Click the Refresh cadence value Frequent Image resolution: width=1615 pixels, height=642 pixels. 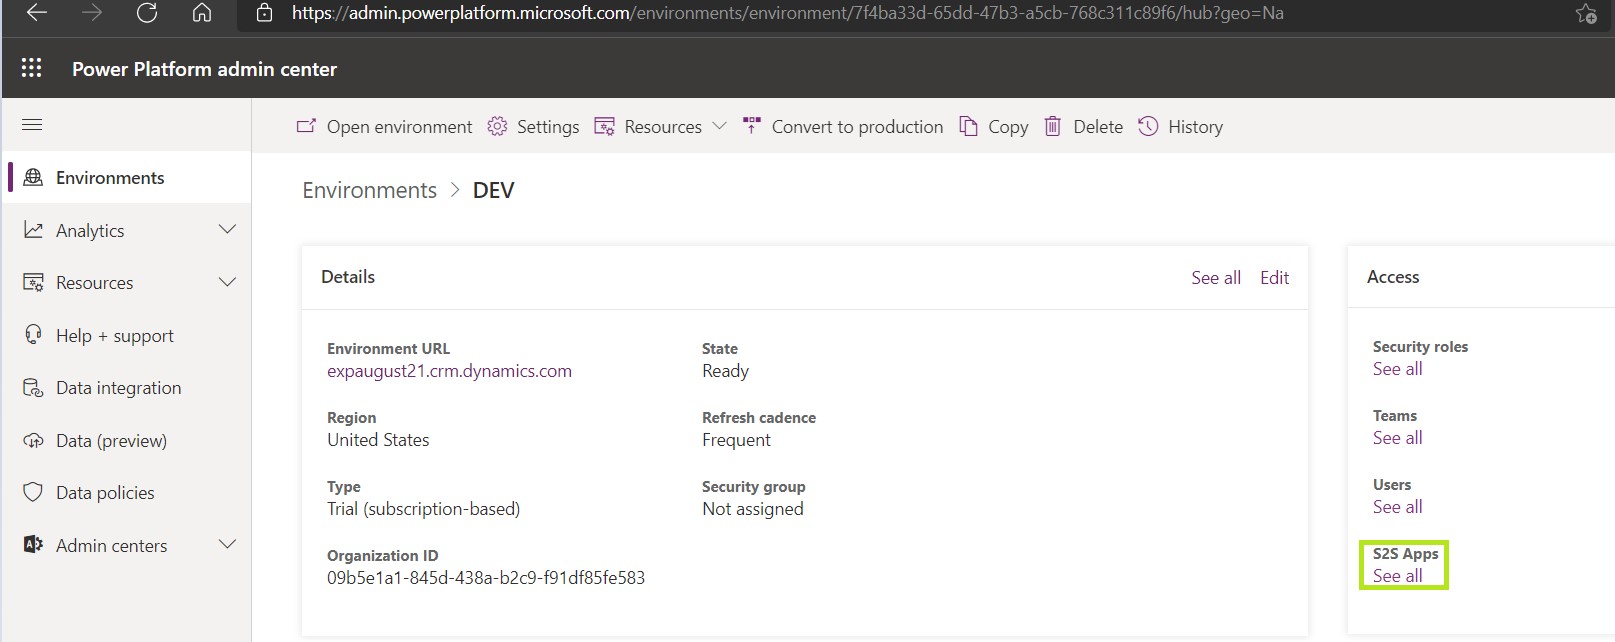[736, 440]
